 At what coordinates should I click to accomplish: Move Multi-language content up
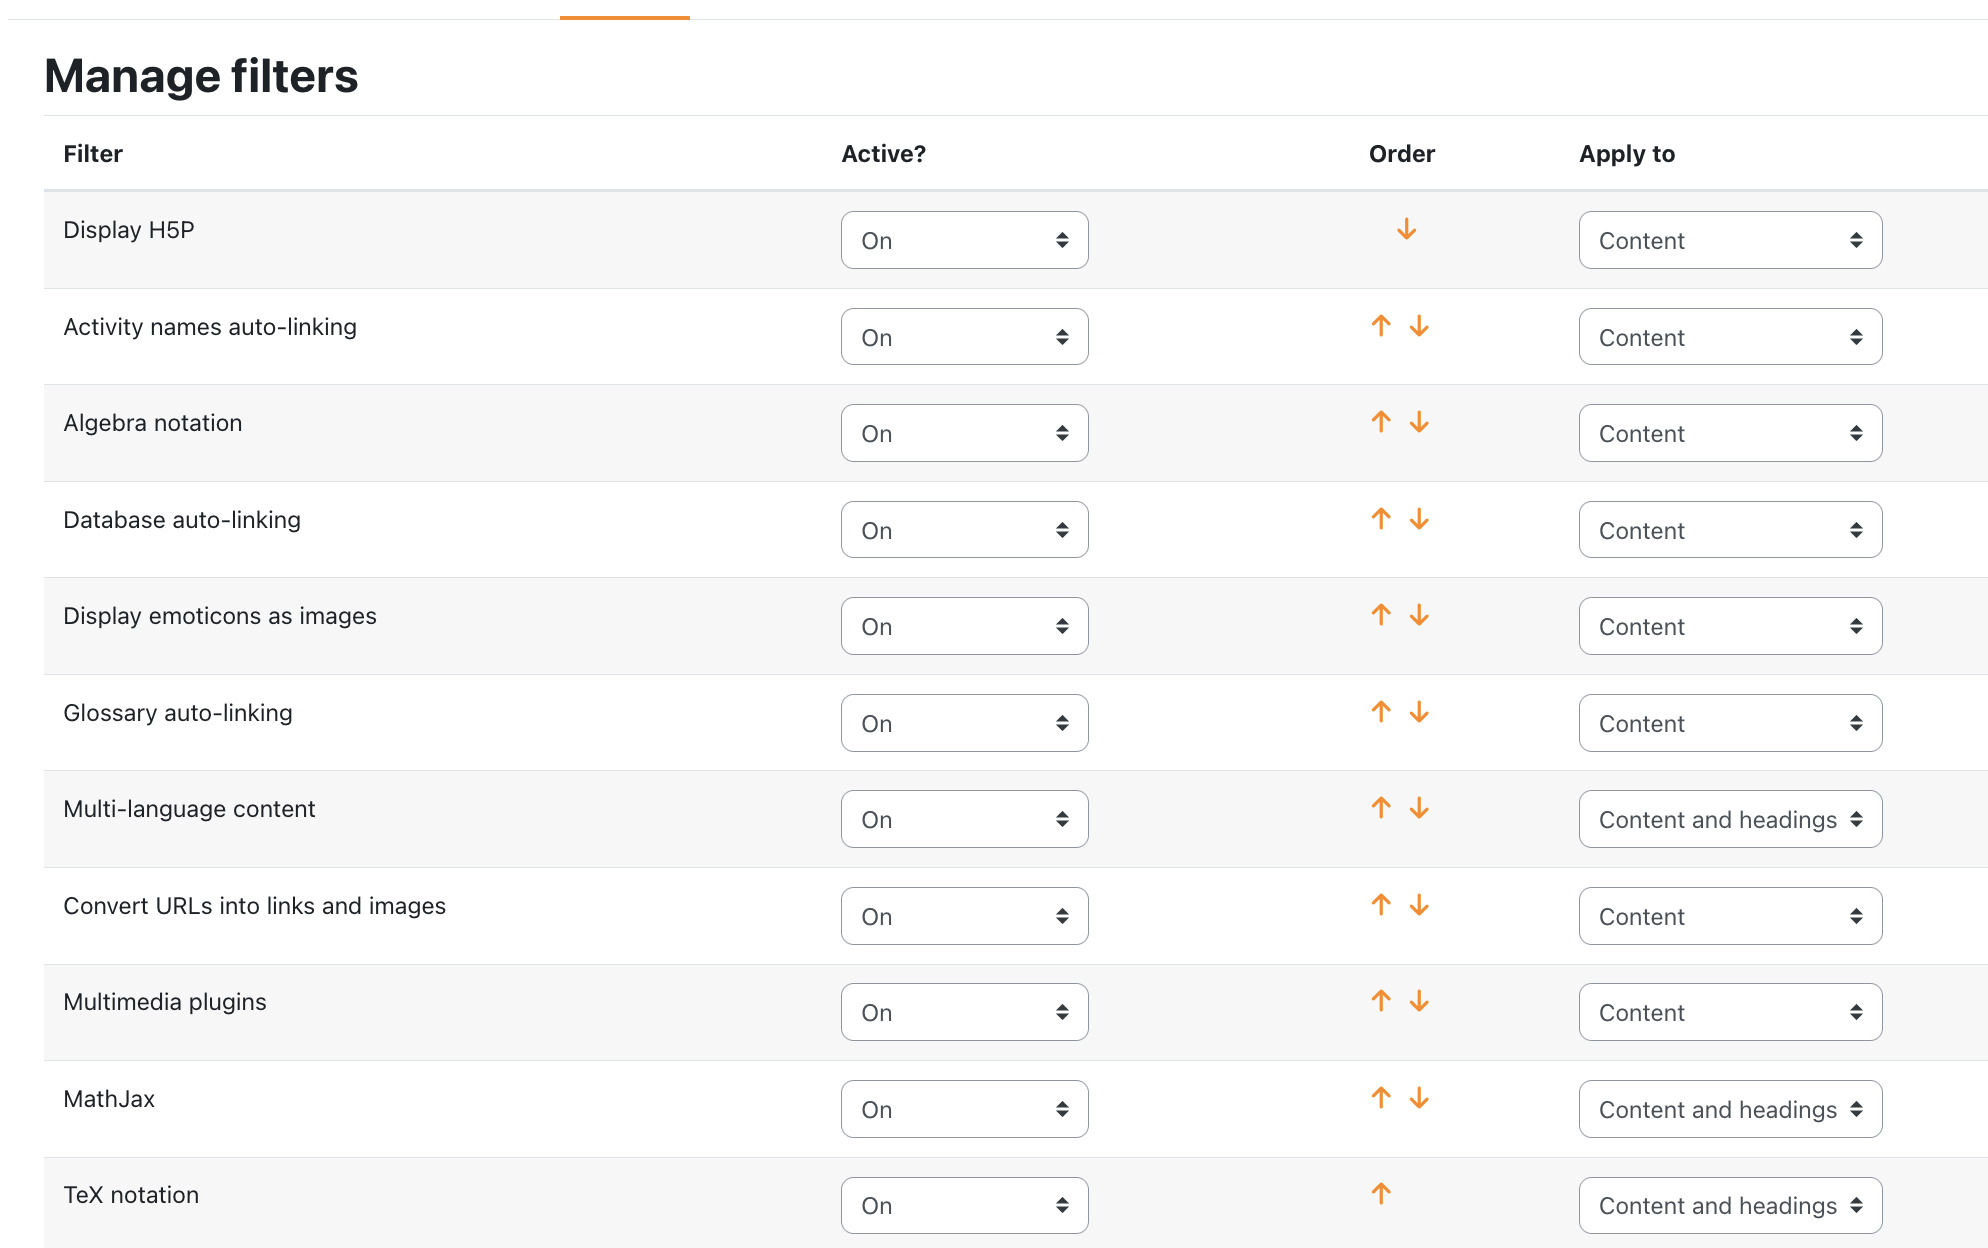pos(1381,808)
